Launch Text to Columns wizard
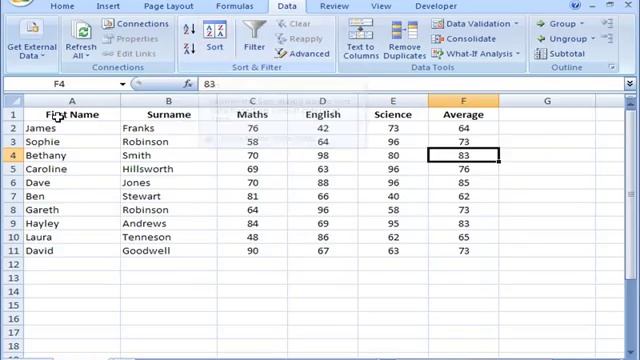The height and width of the screenshot is (360, 640). click(361, 40)
